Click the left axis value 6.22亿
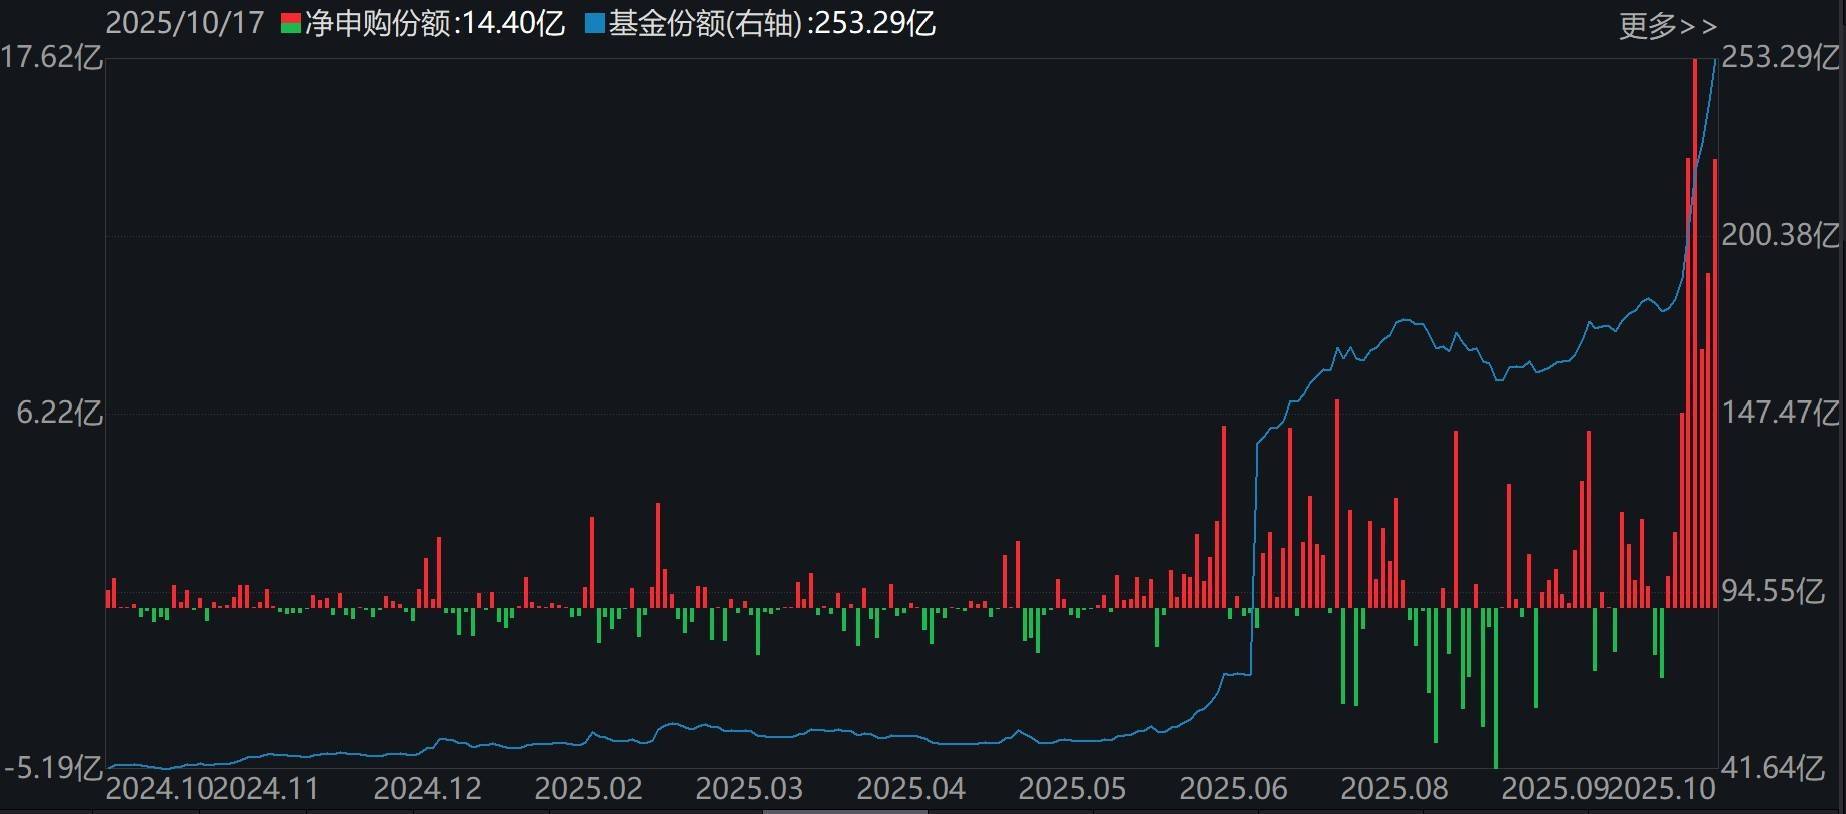Screen dimensions: 1846x814 point(59,412)
